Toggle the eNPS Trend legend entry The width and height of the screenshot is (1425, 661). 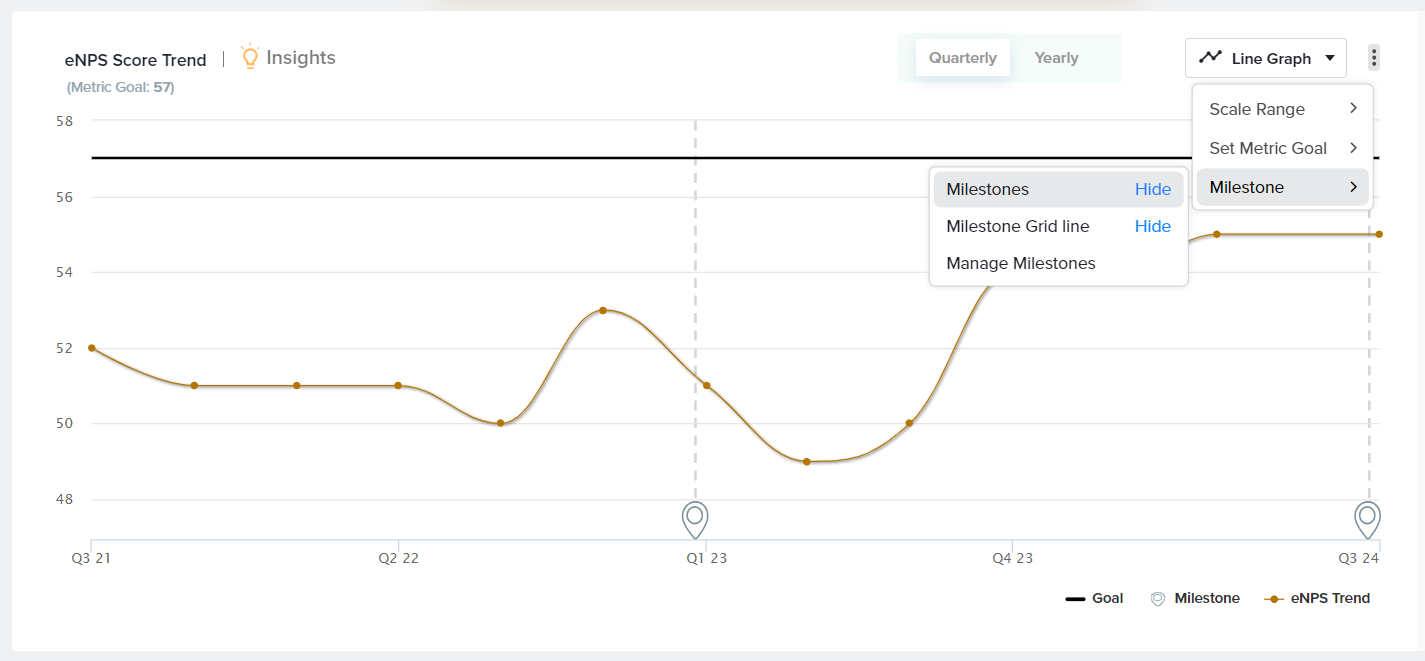pos(1317,598)
